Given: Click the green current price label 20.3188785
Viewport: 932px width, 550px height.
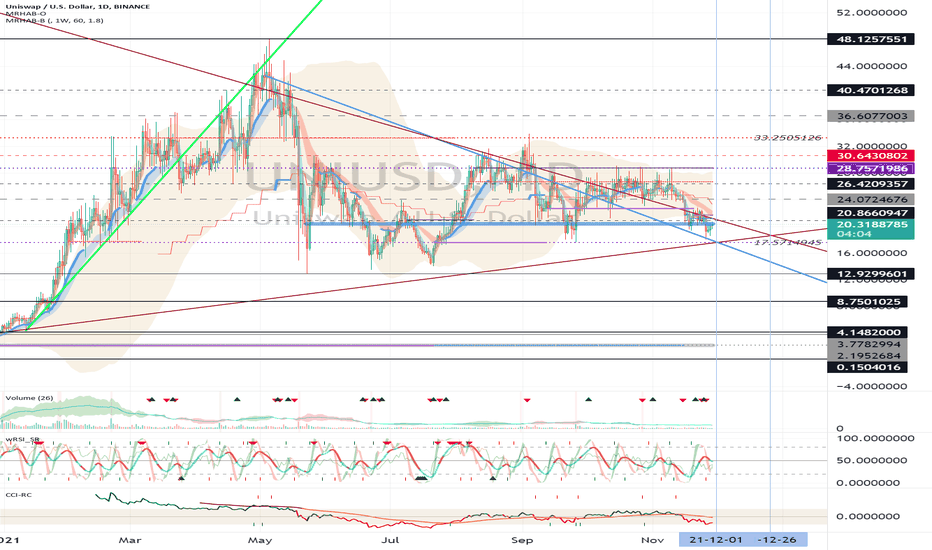Looking at the screenshot, I should click(871, 225).
